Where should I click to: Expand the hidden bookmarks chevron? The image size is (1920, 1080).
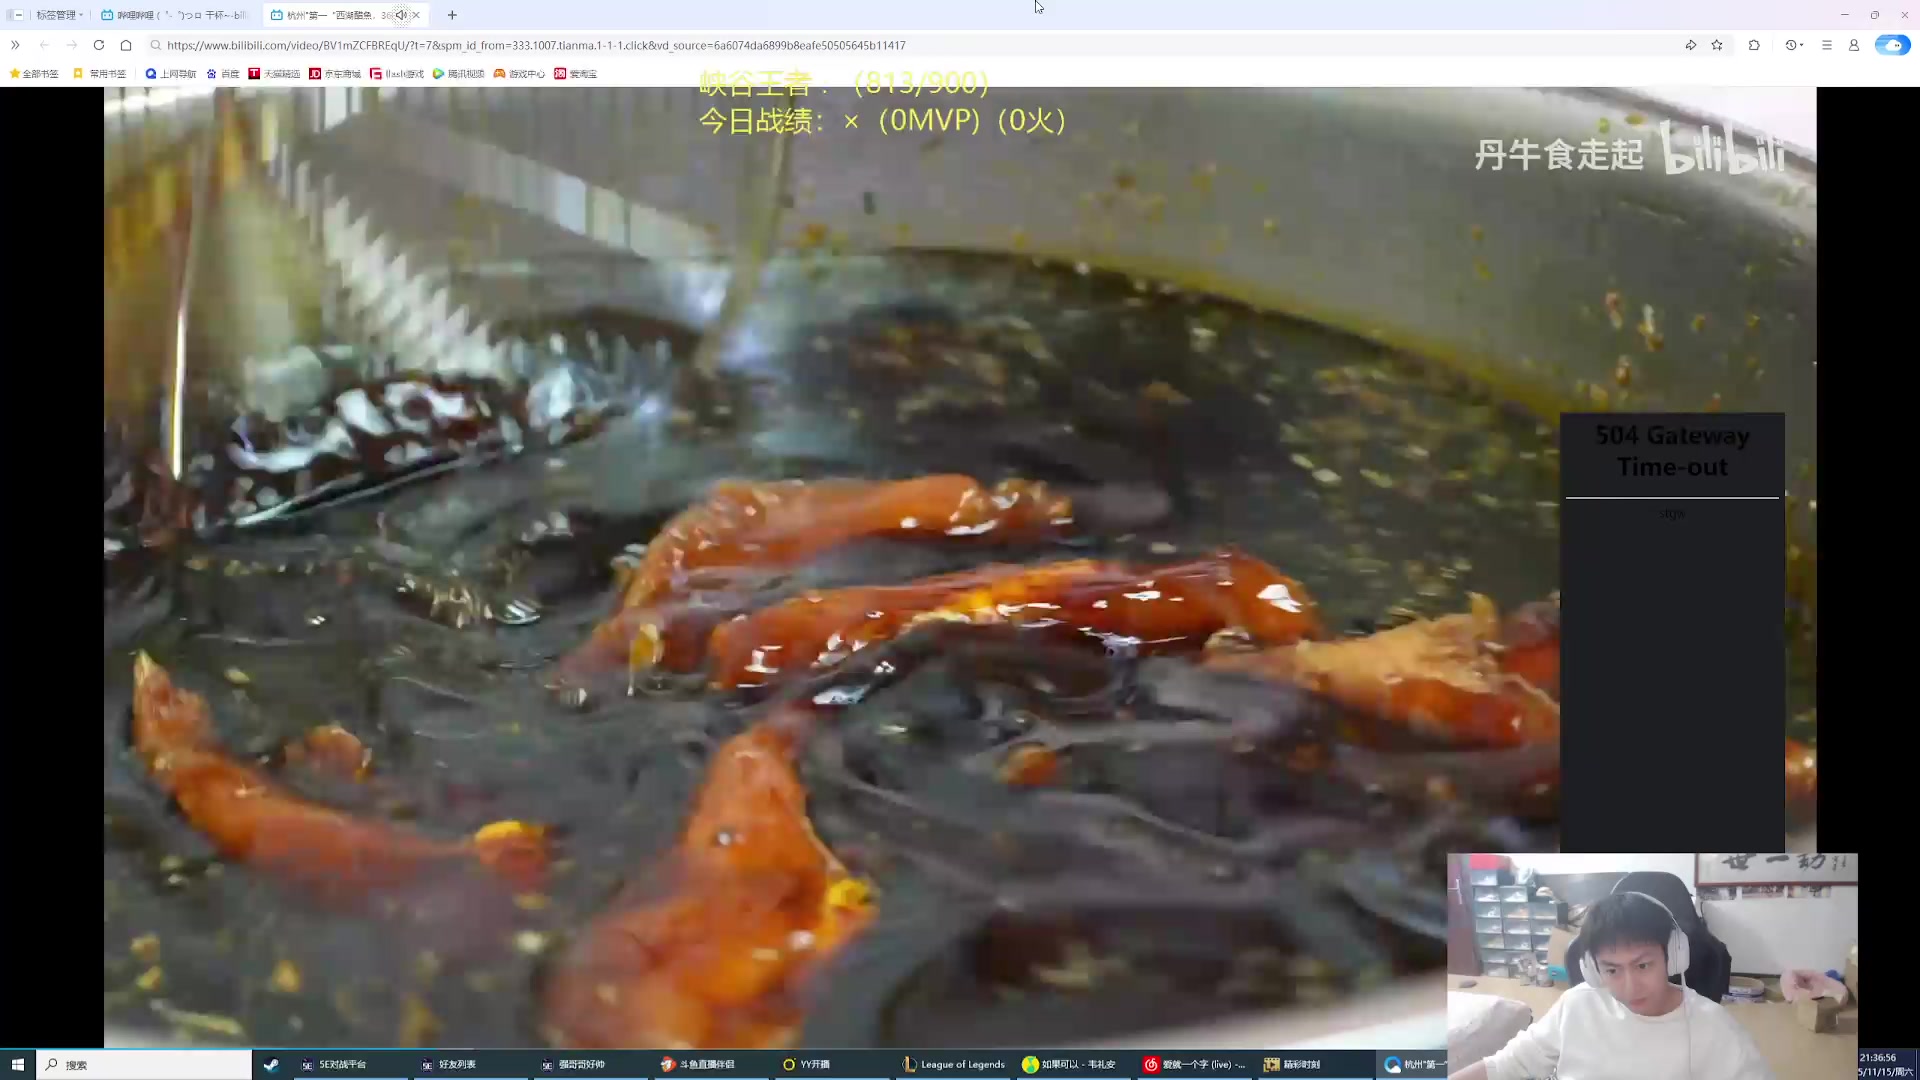(x=15, y=45)
